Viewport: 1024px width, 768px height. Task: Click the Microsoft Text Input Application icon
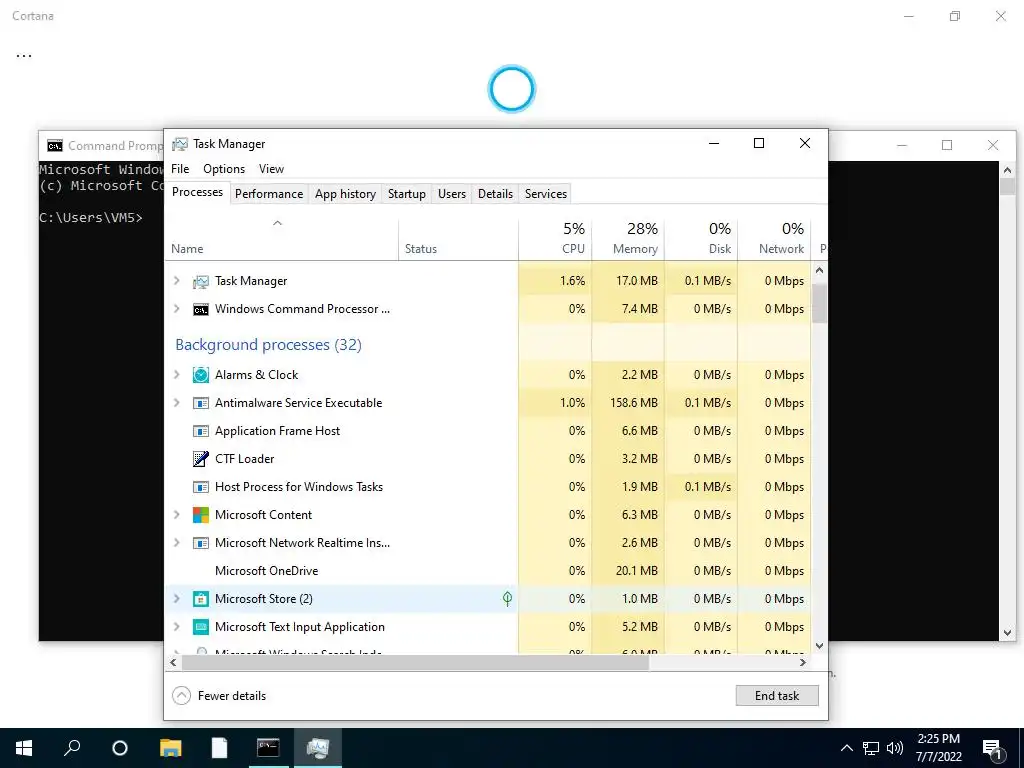(200, 627)
